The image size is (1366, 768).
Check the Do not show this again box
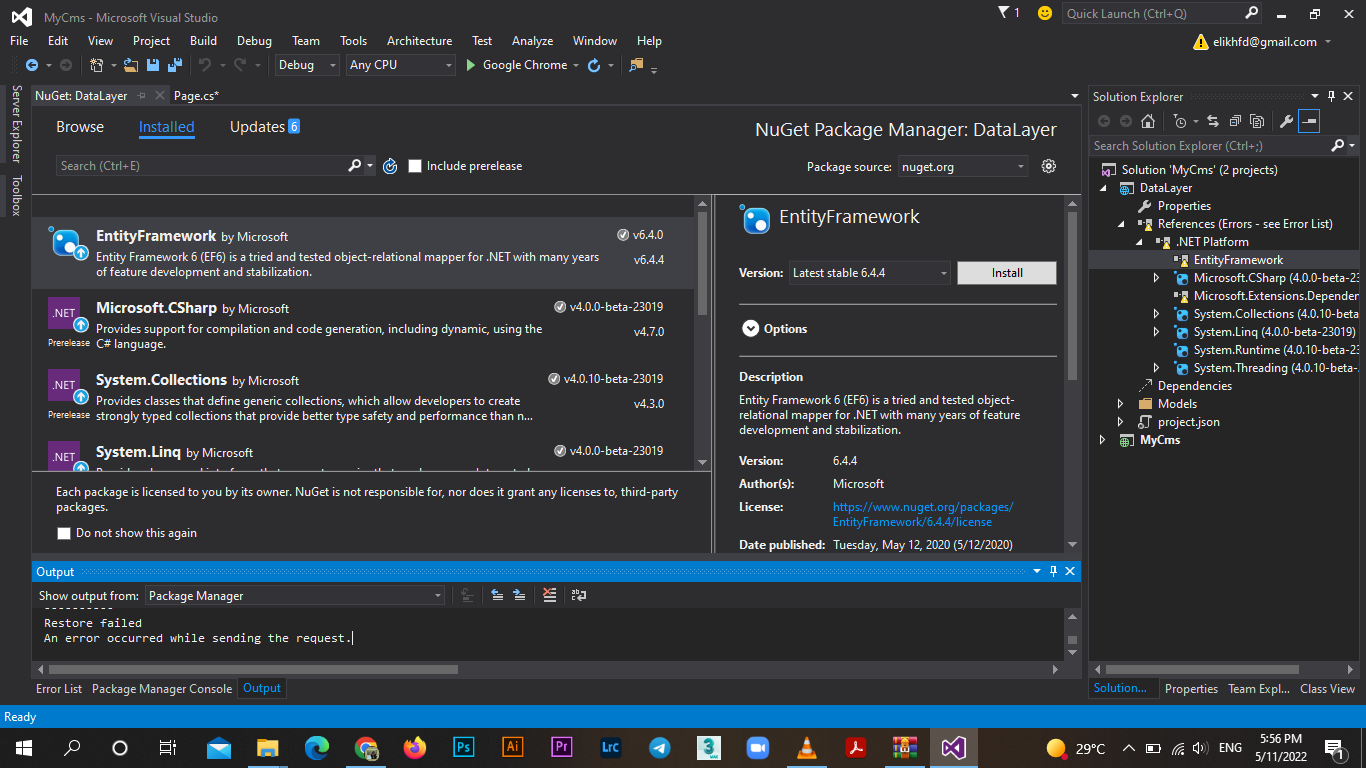click(64, 533)
